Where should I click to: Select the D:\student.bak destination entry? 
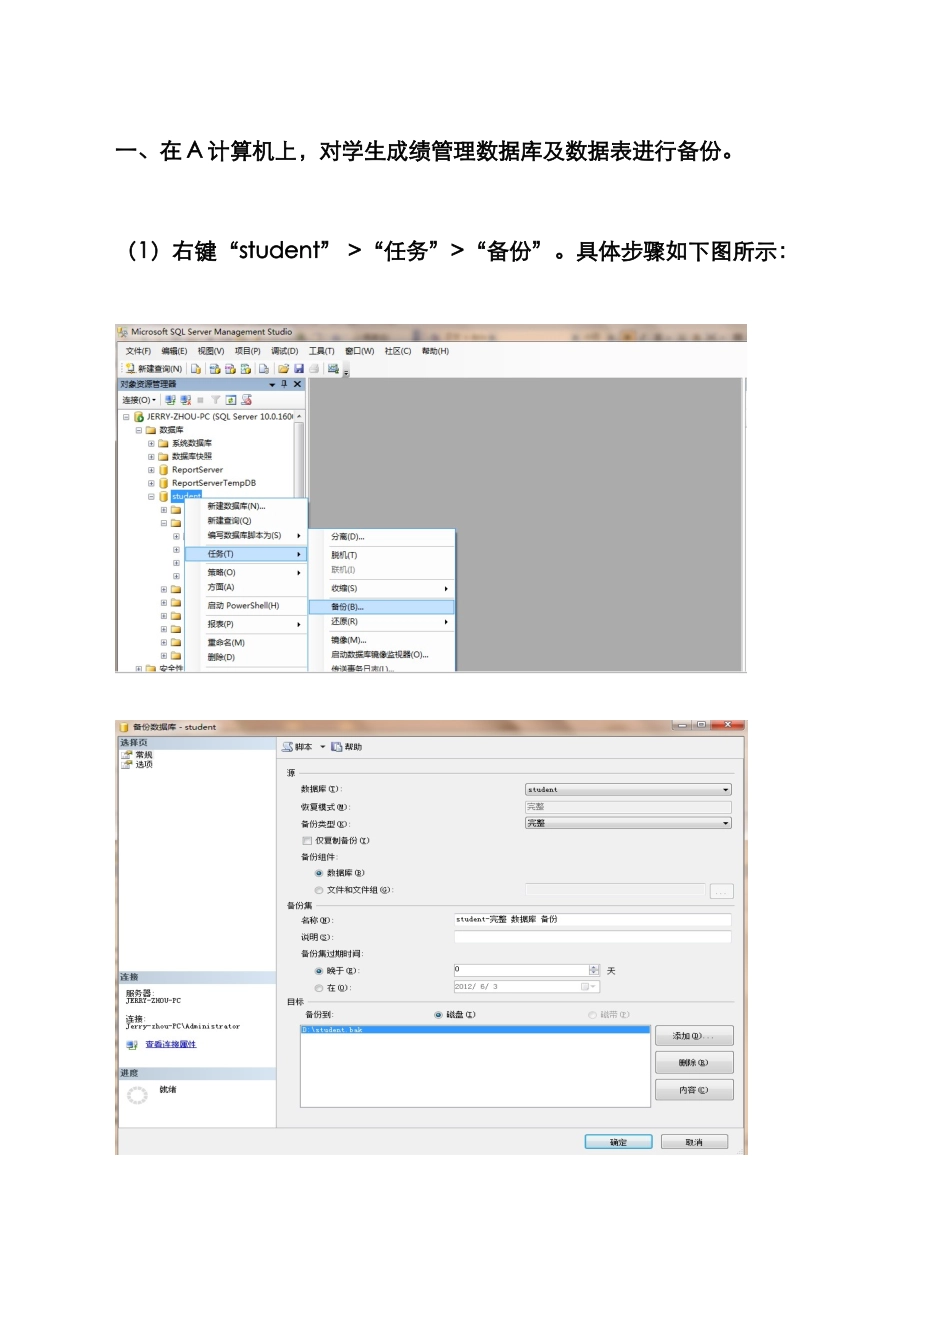(x=475, y=1030)
